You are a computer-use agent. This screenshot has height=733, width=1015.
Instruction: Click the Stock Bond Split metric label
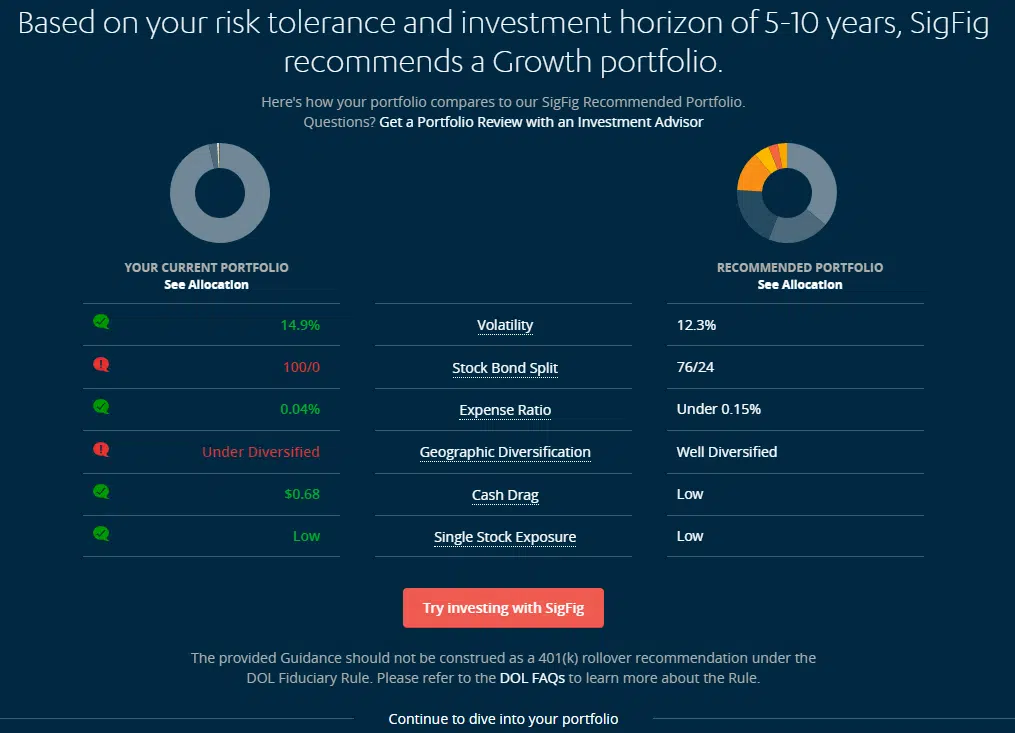[x=505, y=368]
